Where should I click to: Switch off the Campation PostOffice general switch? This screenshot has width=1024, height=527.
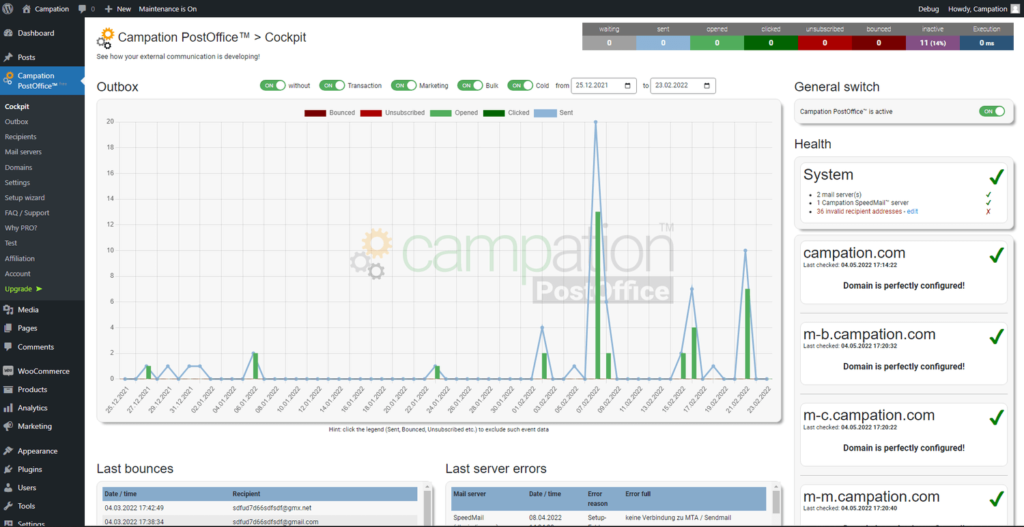pyautogui.click(x=991, y=112)
